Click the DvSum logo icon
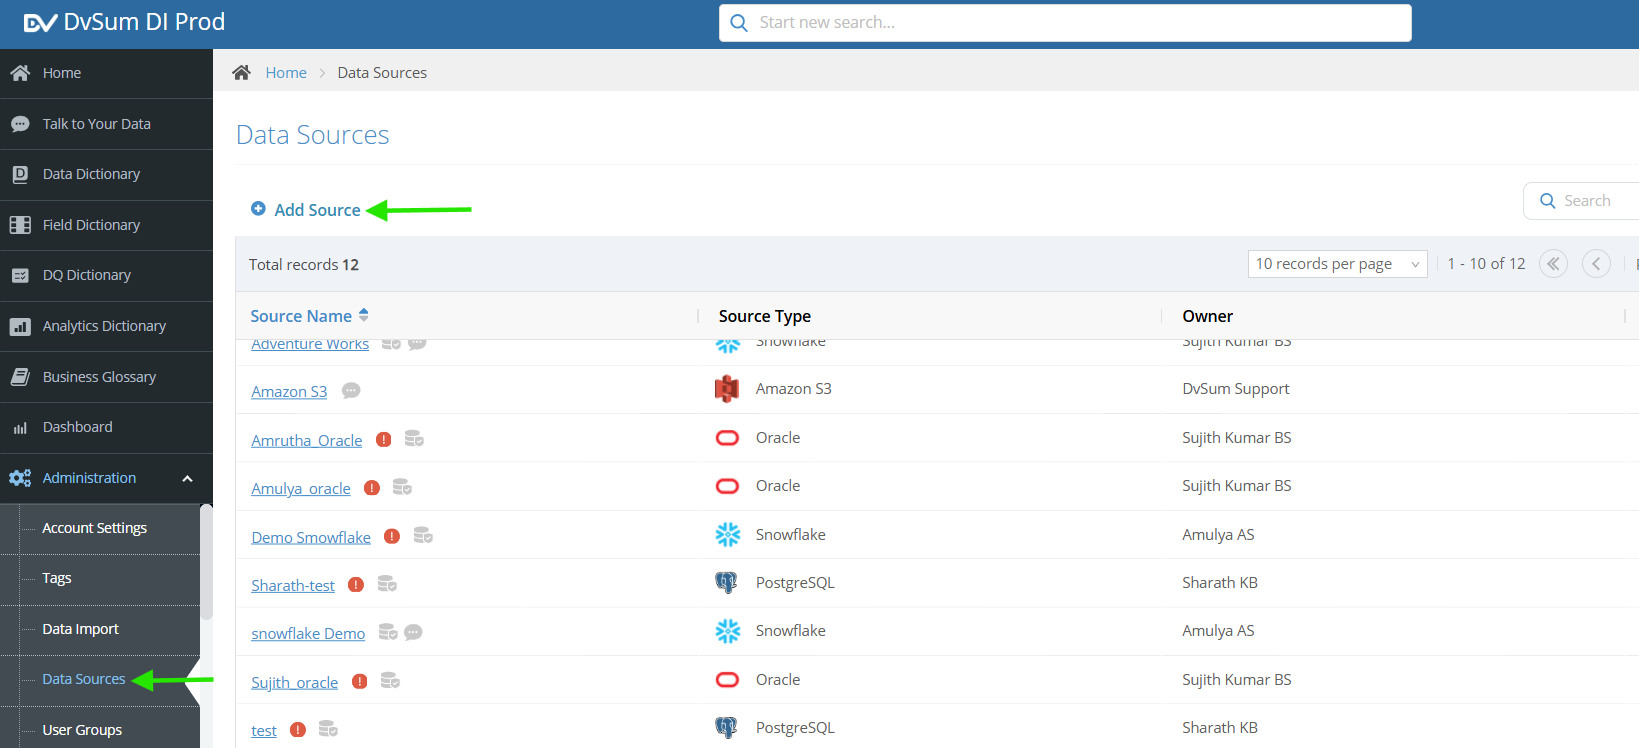The image size is (1639, 748). pos(40,22)
